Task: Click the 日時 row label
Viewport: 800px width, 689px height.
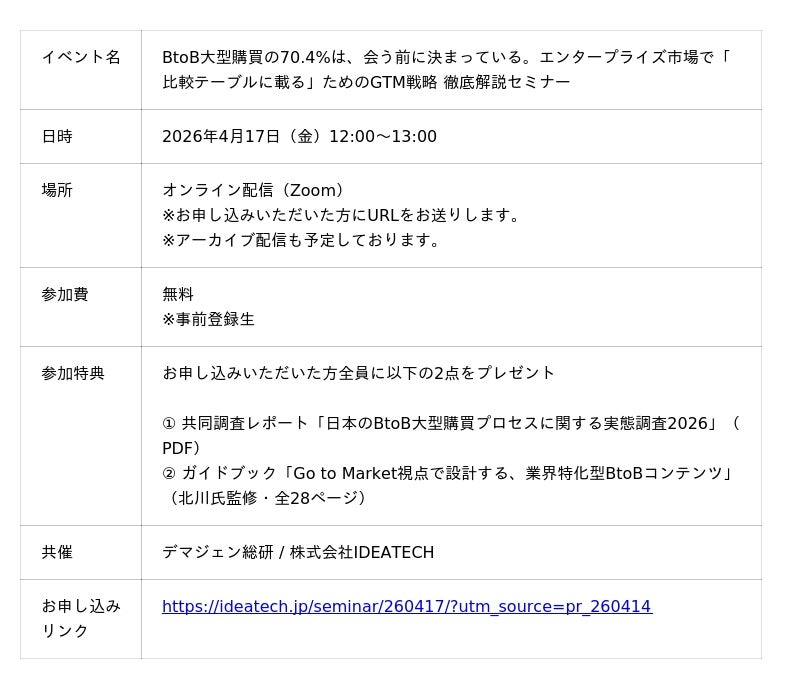Action: (x=57, y=136)
